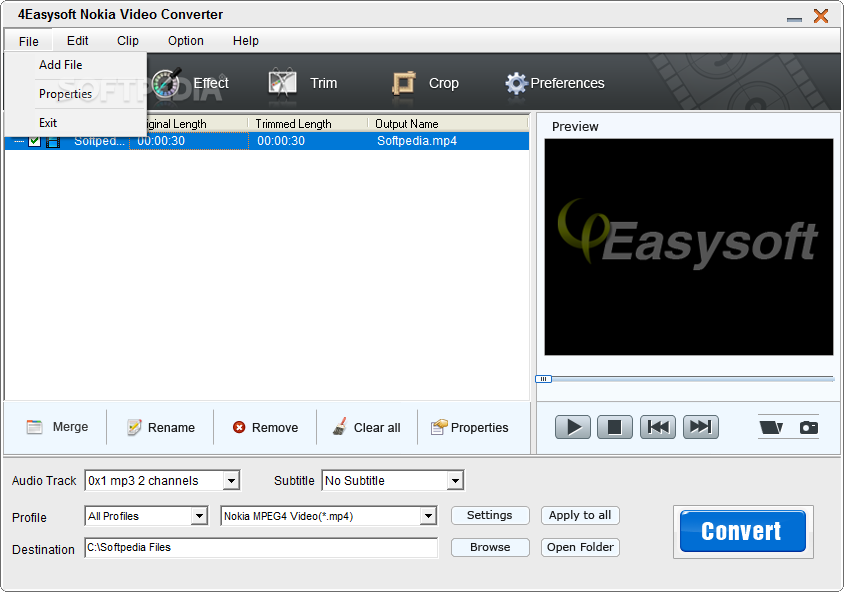Click the Browse button
The image size is (844, 592).
pyautogui.click(x=490, y=547)
